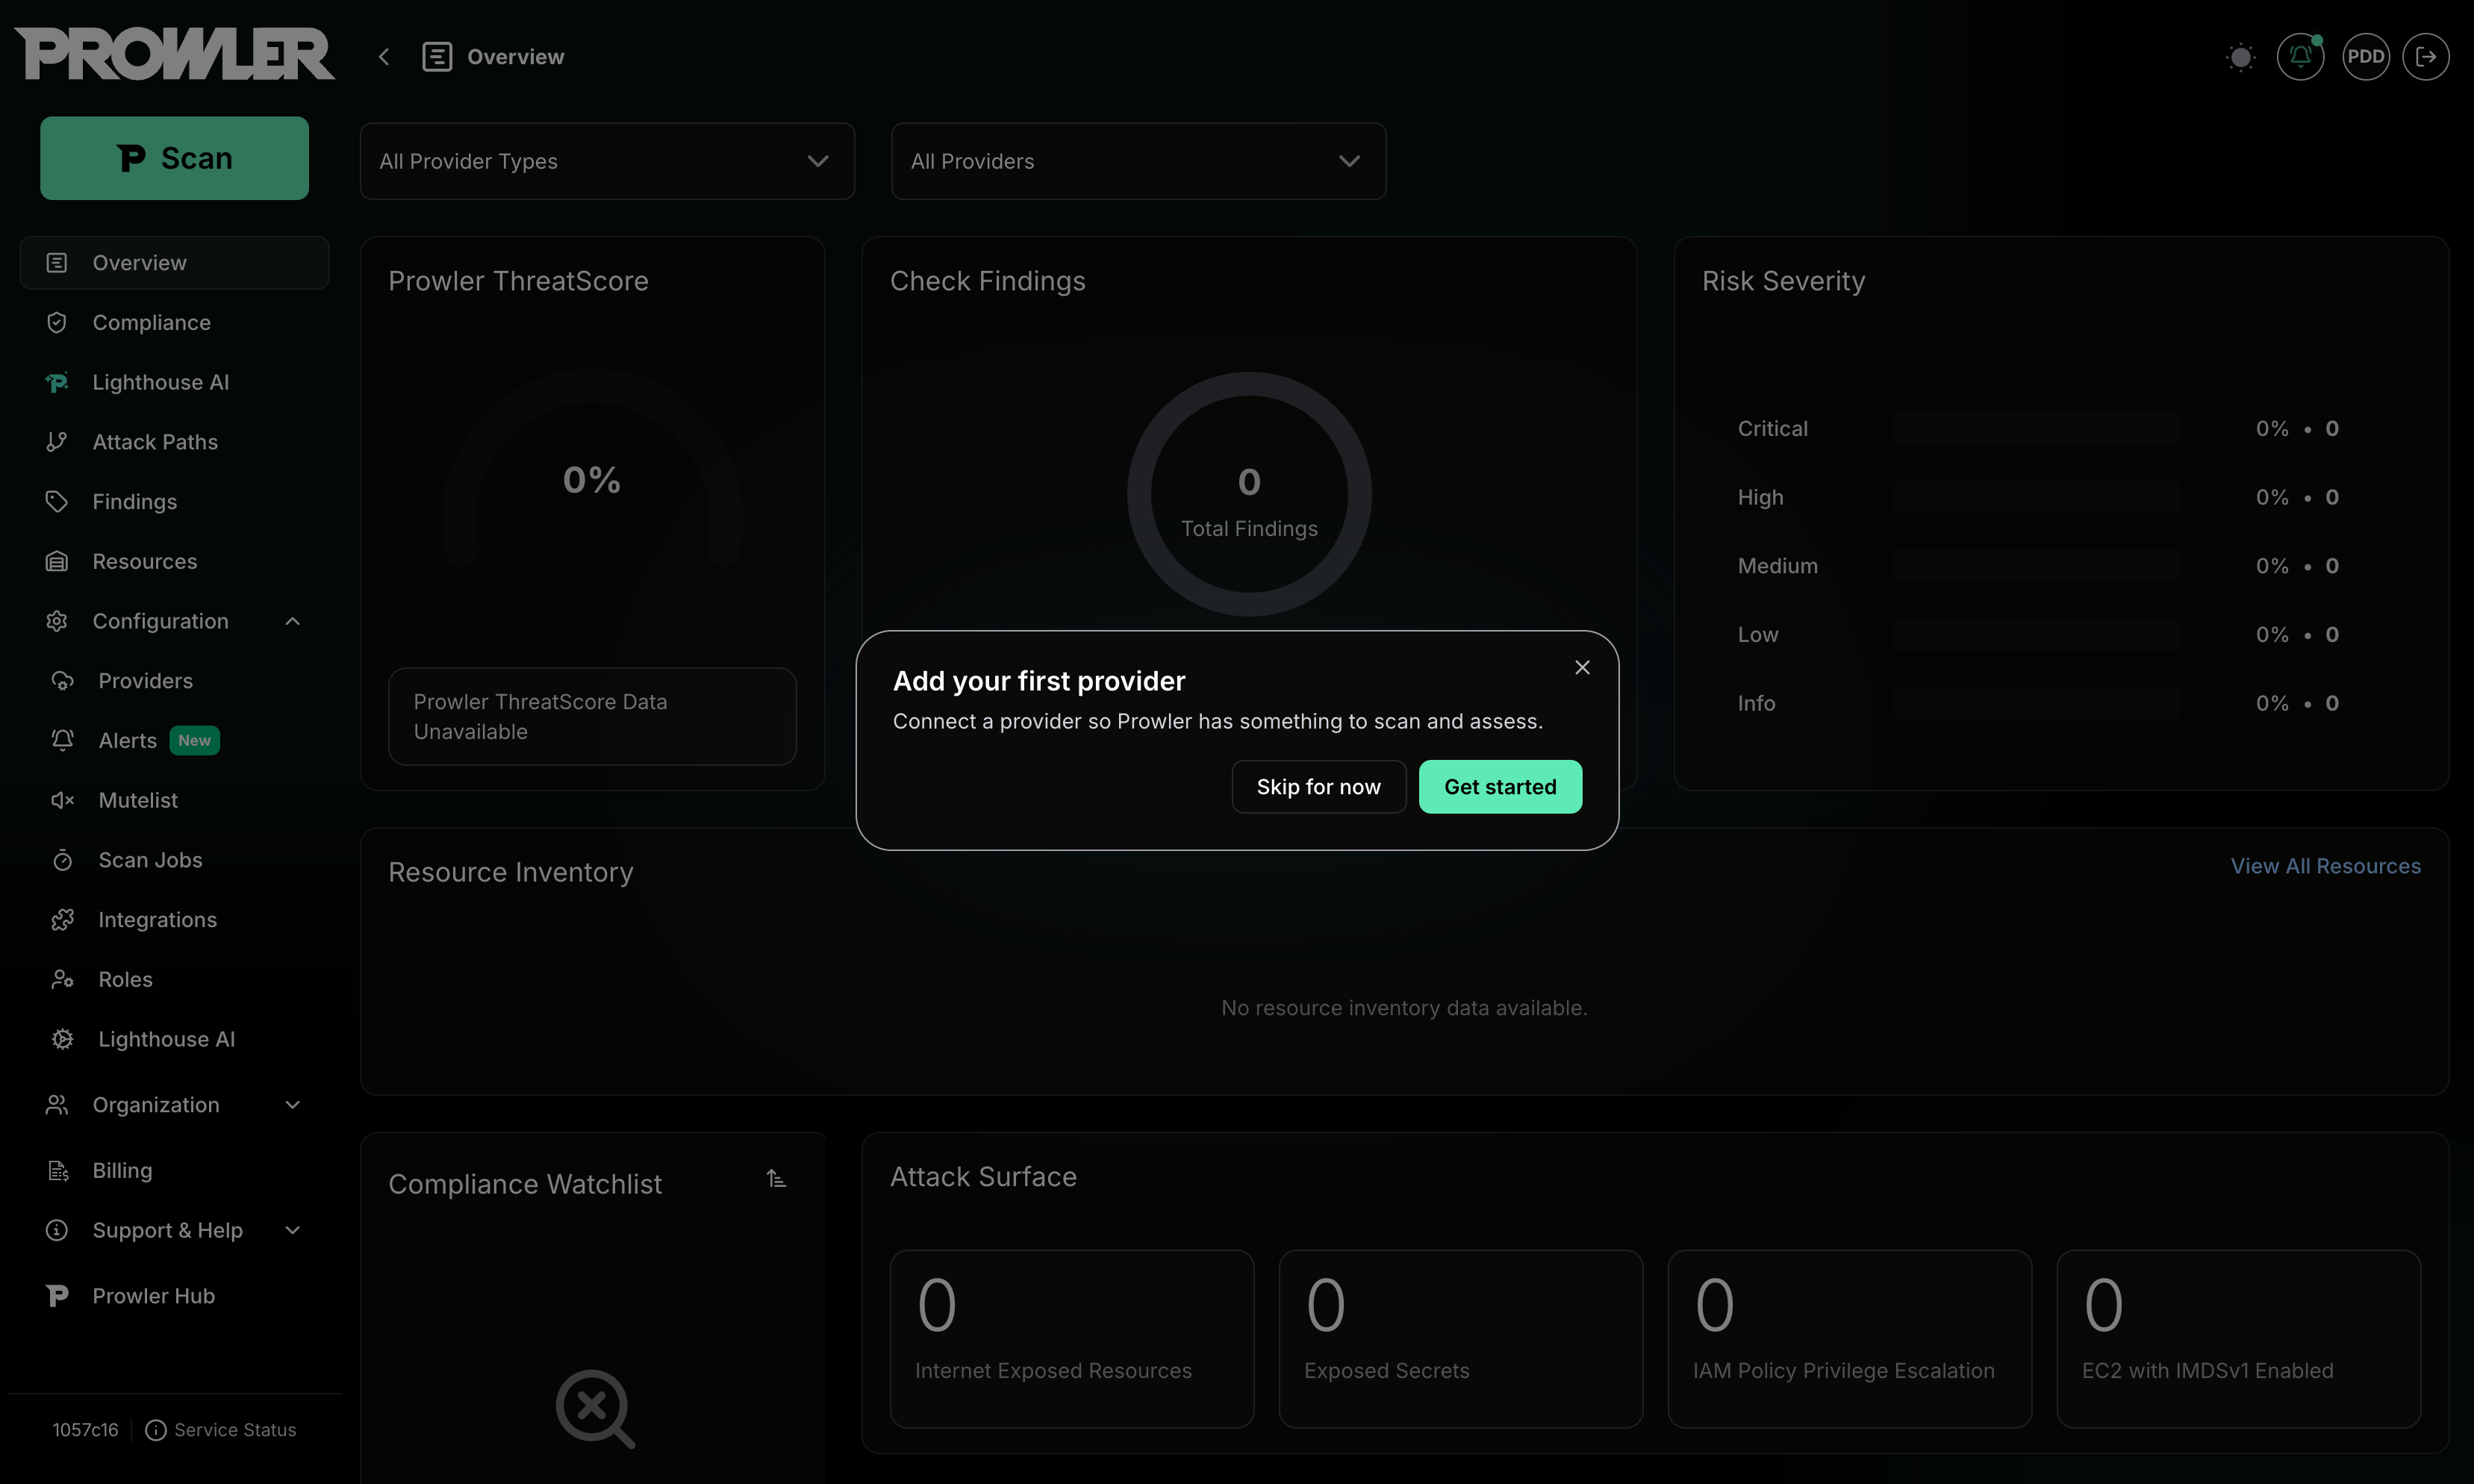2474x1484 pixels.
Task: Click the Exposed Secrets card
Action: [x=1460, y=1339]
